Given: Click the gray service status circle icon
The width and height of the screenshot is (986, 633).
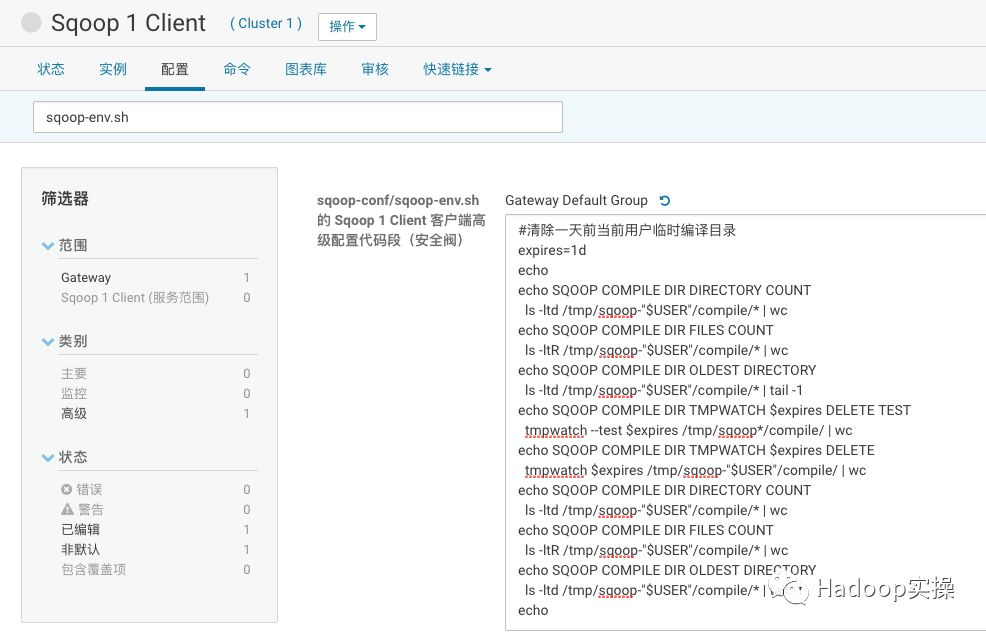Looking at the screenshot, I should click(x=31, y=23).
